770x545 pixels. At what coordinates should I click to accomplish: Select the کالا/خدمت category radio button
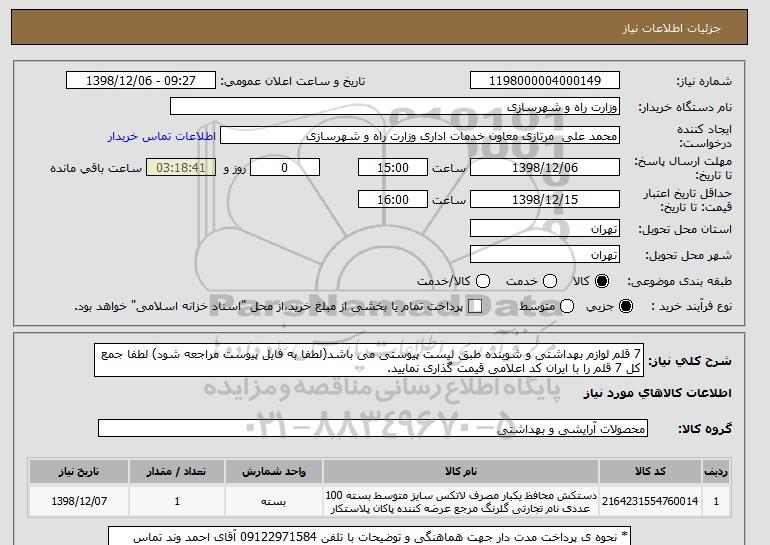(x=483, y=281)
